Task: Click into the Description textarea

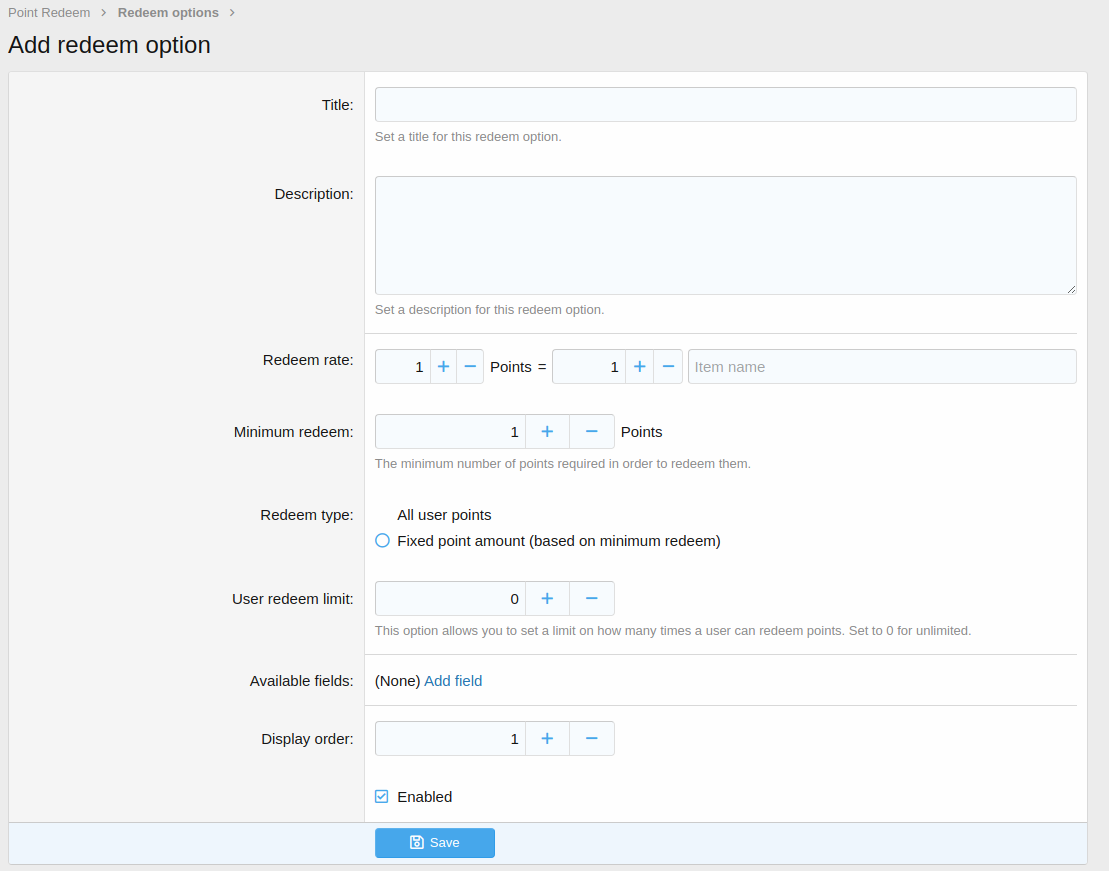Action: point(725,235)
